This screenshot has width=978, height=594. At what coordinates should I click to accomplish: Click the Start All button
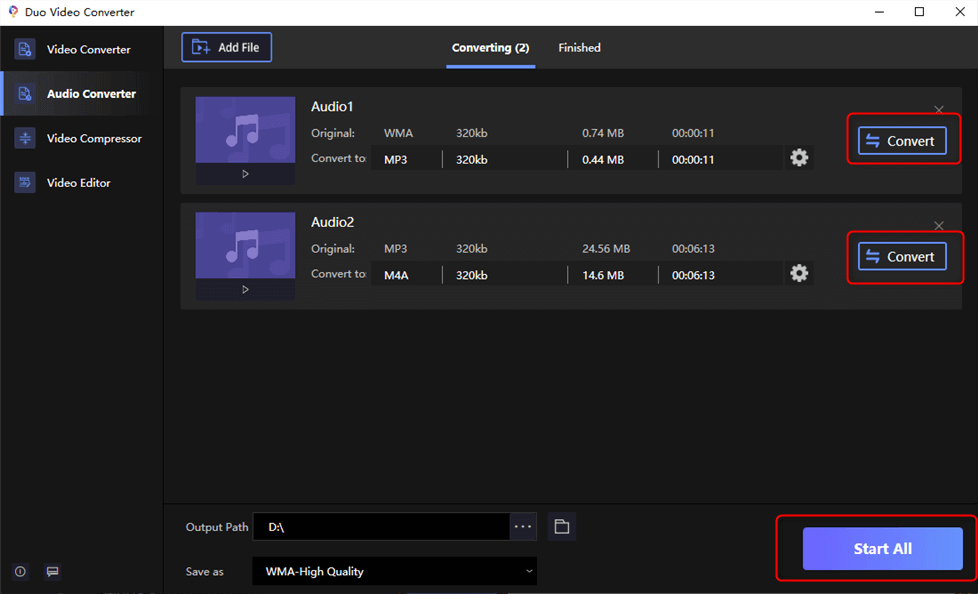pos(883,548)
